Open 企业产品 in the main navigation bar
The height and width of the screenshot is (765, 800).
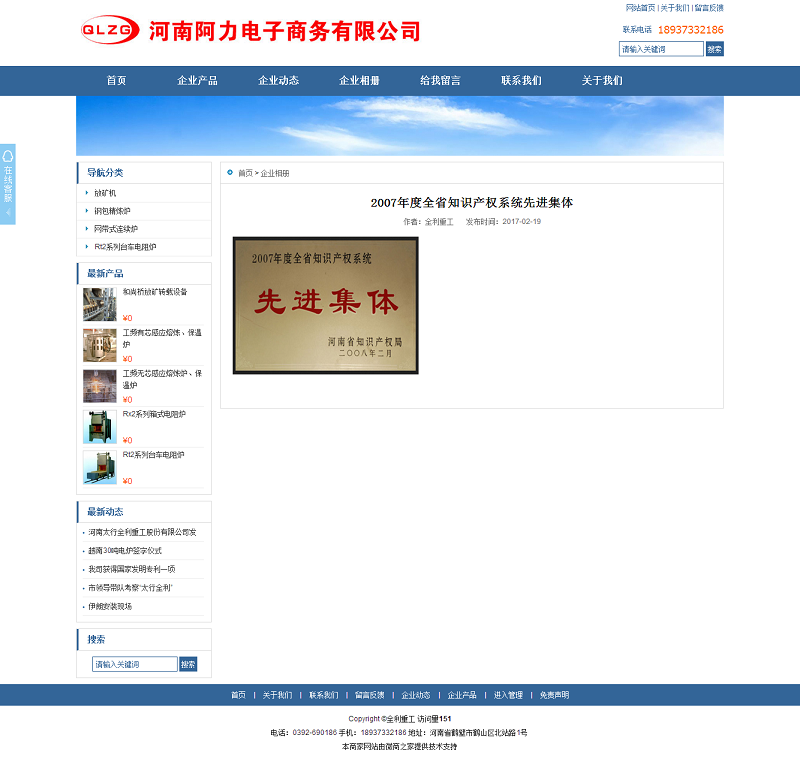[x=197, y=81]
